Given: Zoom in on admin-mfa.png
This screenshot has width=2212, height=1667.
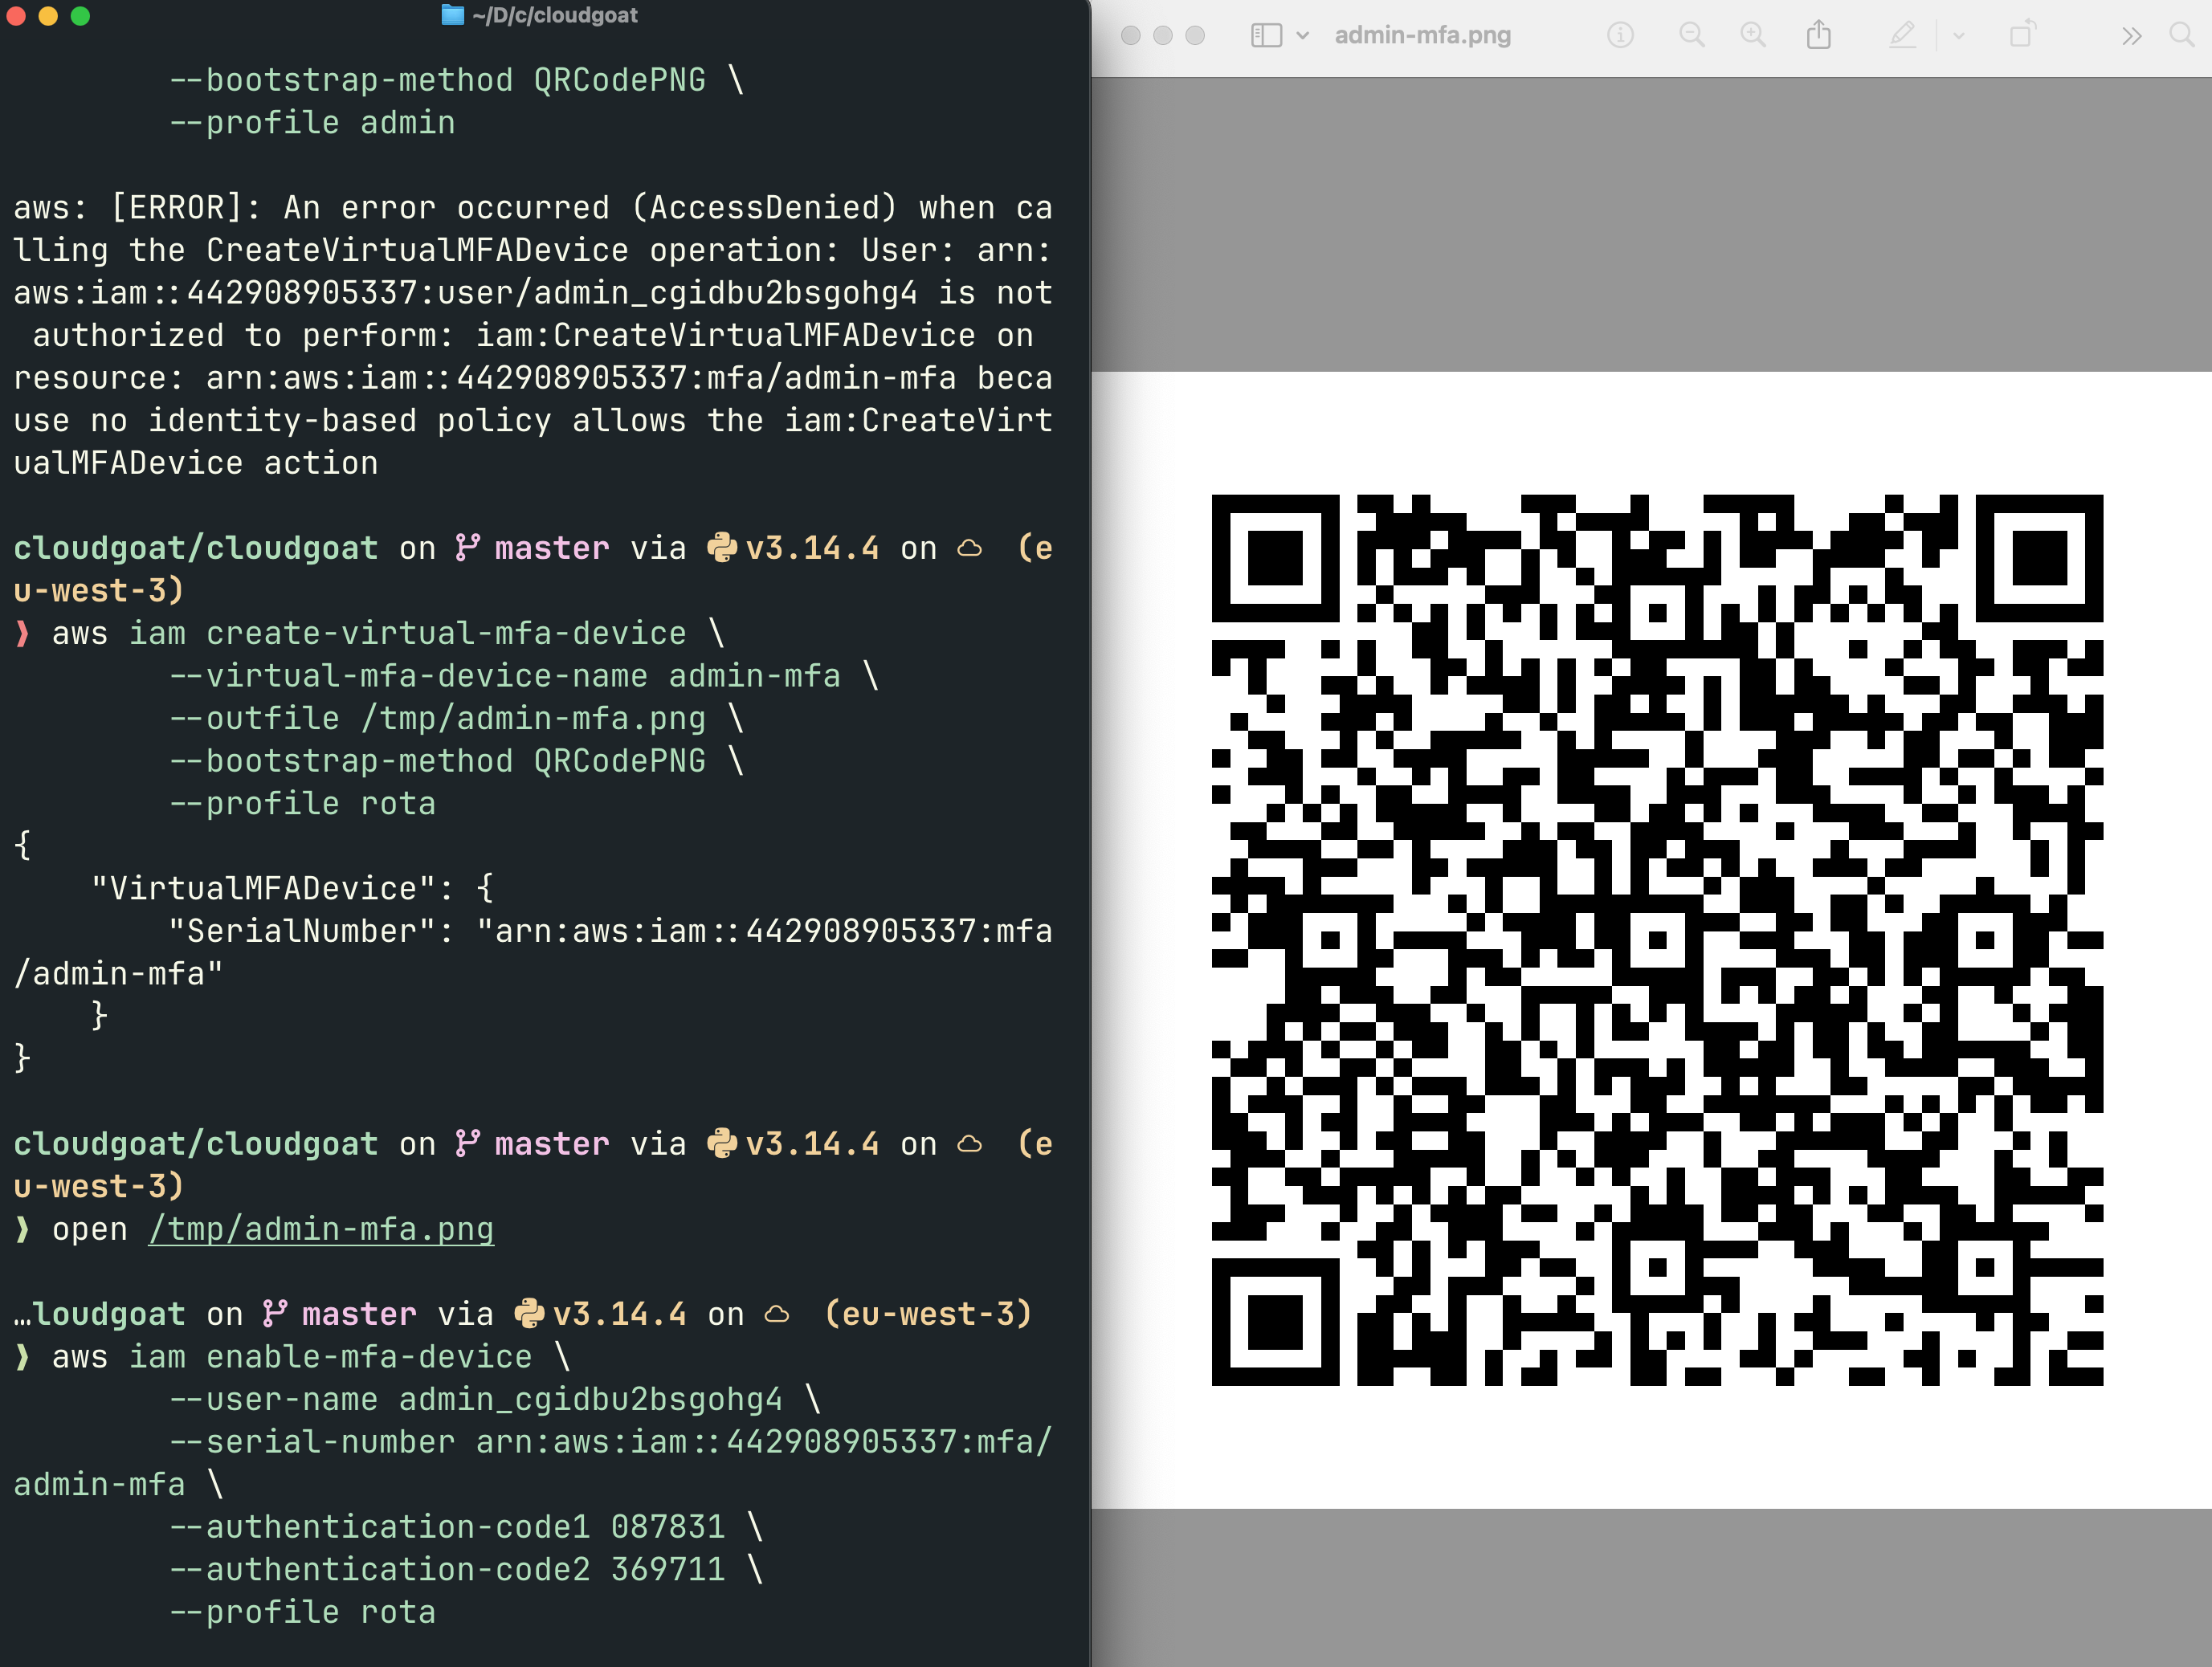Looking at the screenshot, I should click(1753, 35).
